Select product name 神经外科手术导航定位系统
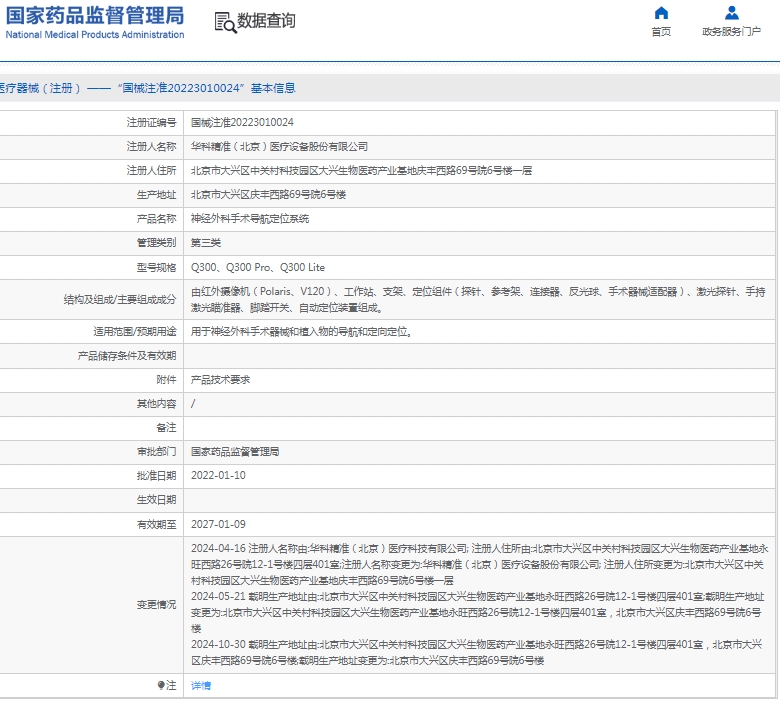780x702 pixels. pyautogui.click(x=250, y=218)
